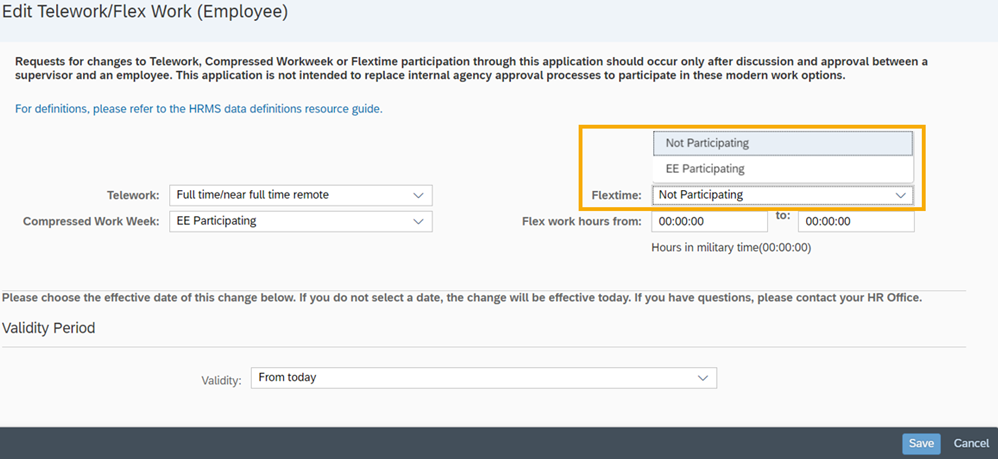Open the HRMS data definitions resource guide link
Viewport: 998px width, 459px height.
point(198,108)
